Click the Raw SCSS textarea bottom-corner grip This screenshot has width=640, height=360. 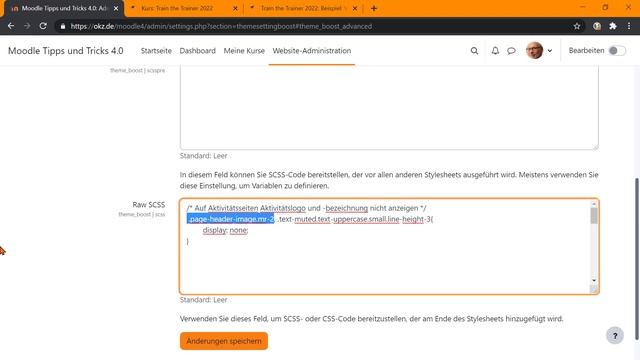pos(594,289)
